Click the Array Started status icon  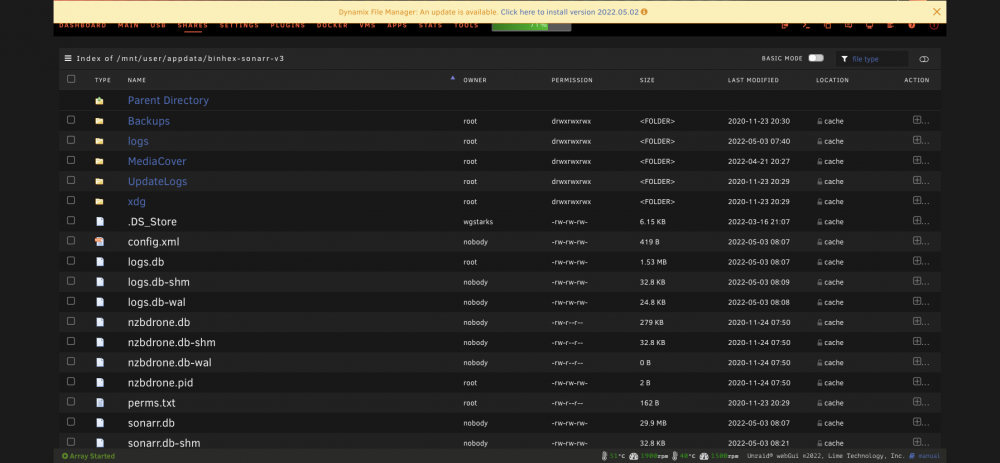point(64,456)
